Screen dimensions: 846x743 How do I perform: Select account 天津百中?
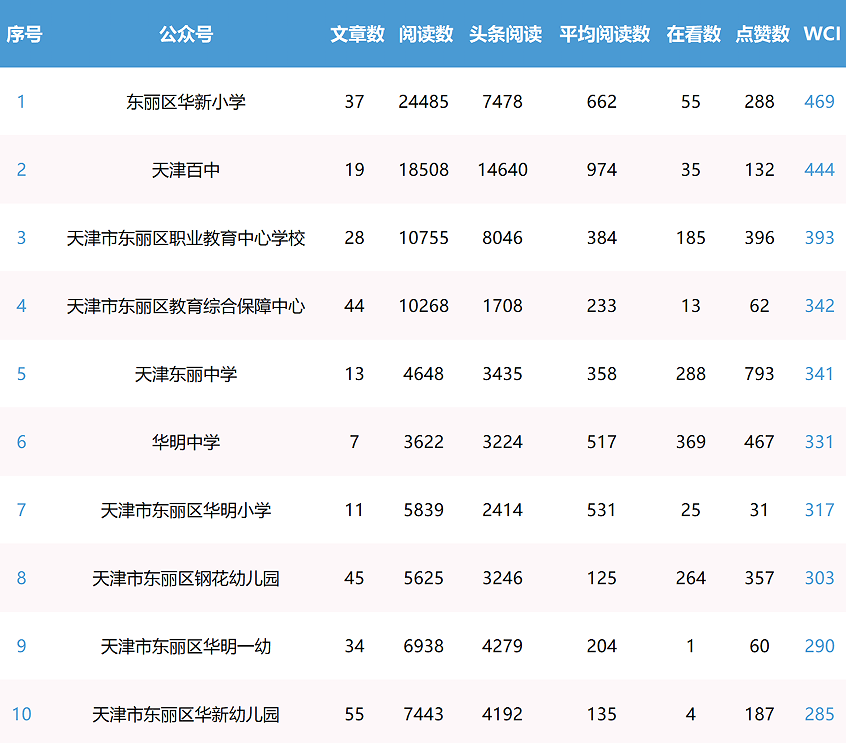[x=186, y=170]
